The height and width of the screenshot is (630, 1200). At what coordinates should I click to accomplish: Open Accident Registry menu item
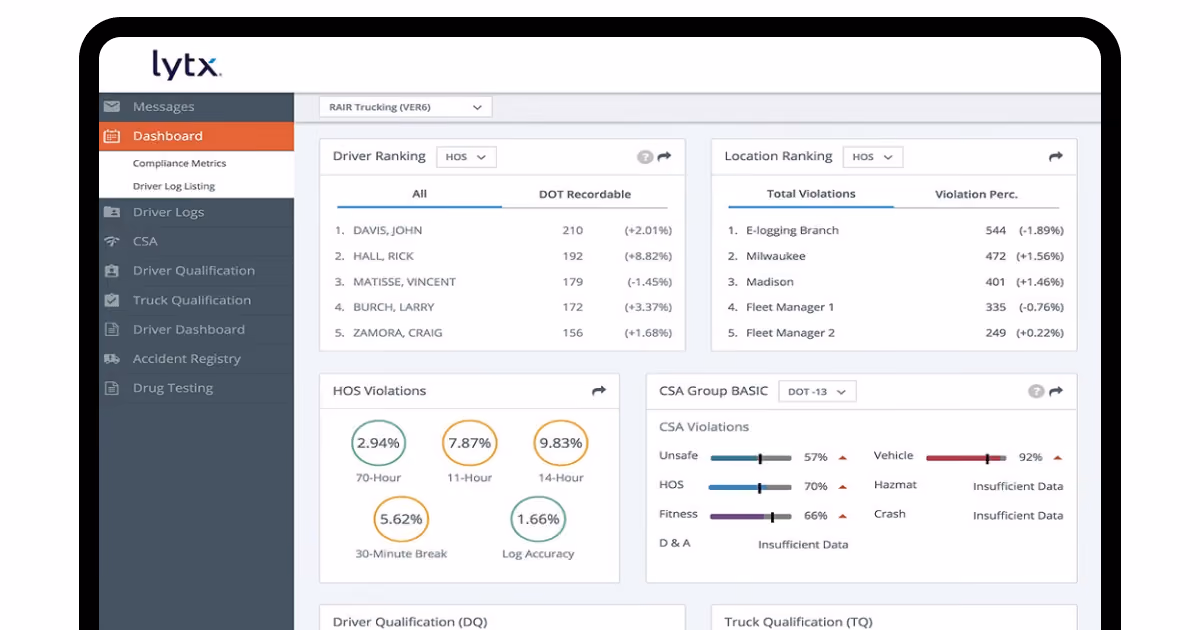pos(196,359)
